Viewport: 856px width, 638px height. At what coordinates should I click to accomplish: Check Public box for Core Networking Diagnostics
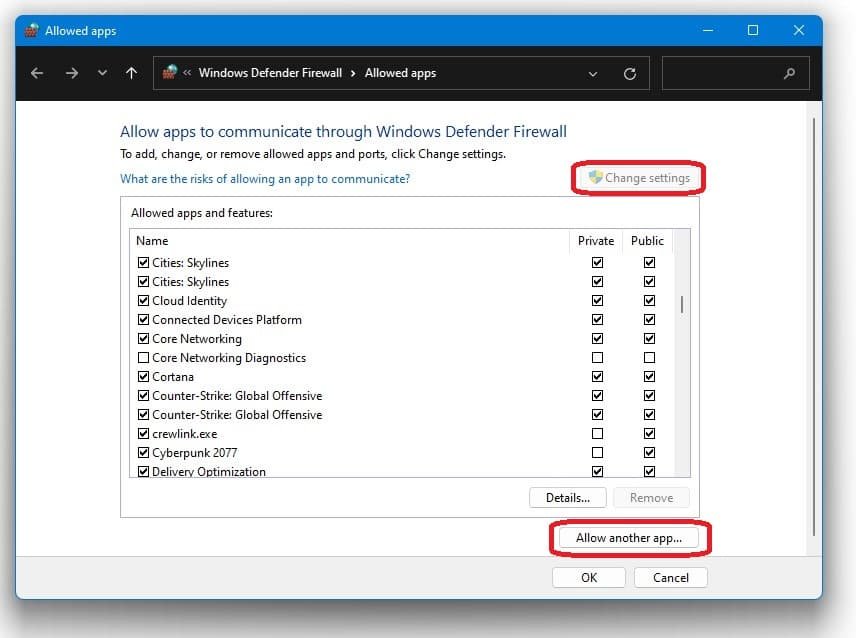tap(649, 357)
